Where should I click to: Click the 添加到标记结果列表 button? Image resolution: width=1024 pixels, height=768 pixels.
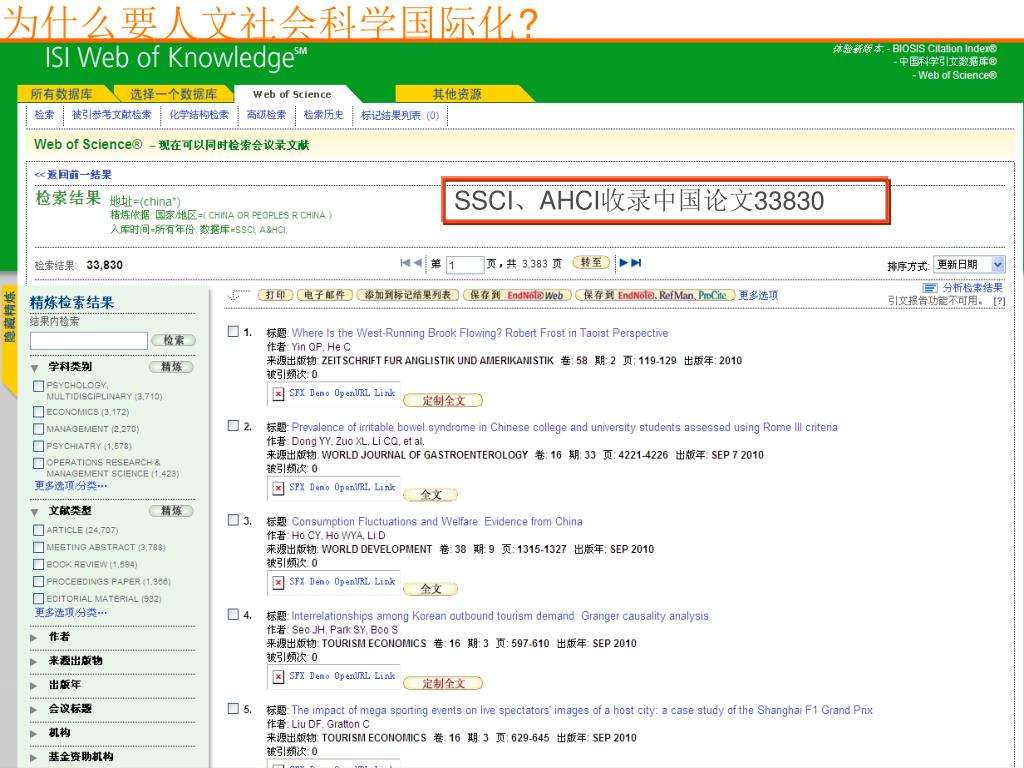coord(408,295)
